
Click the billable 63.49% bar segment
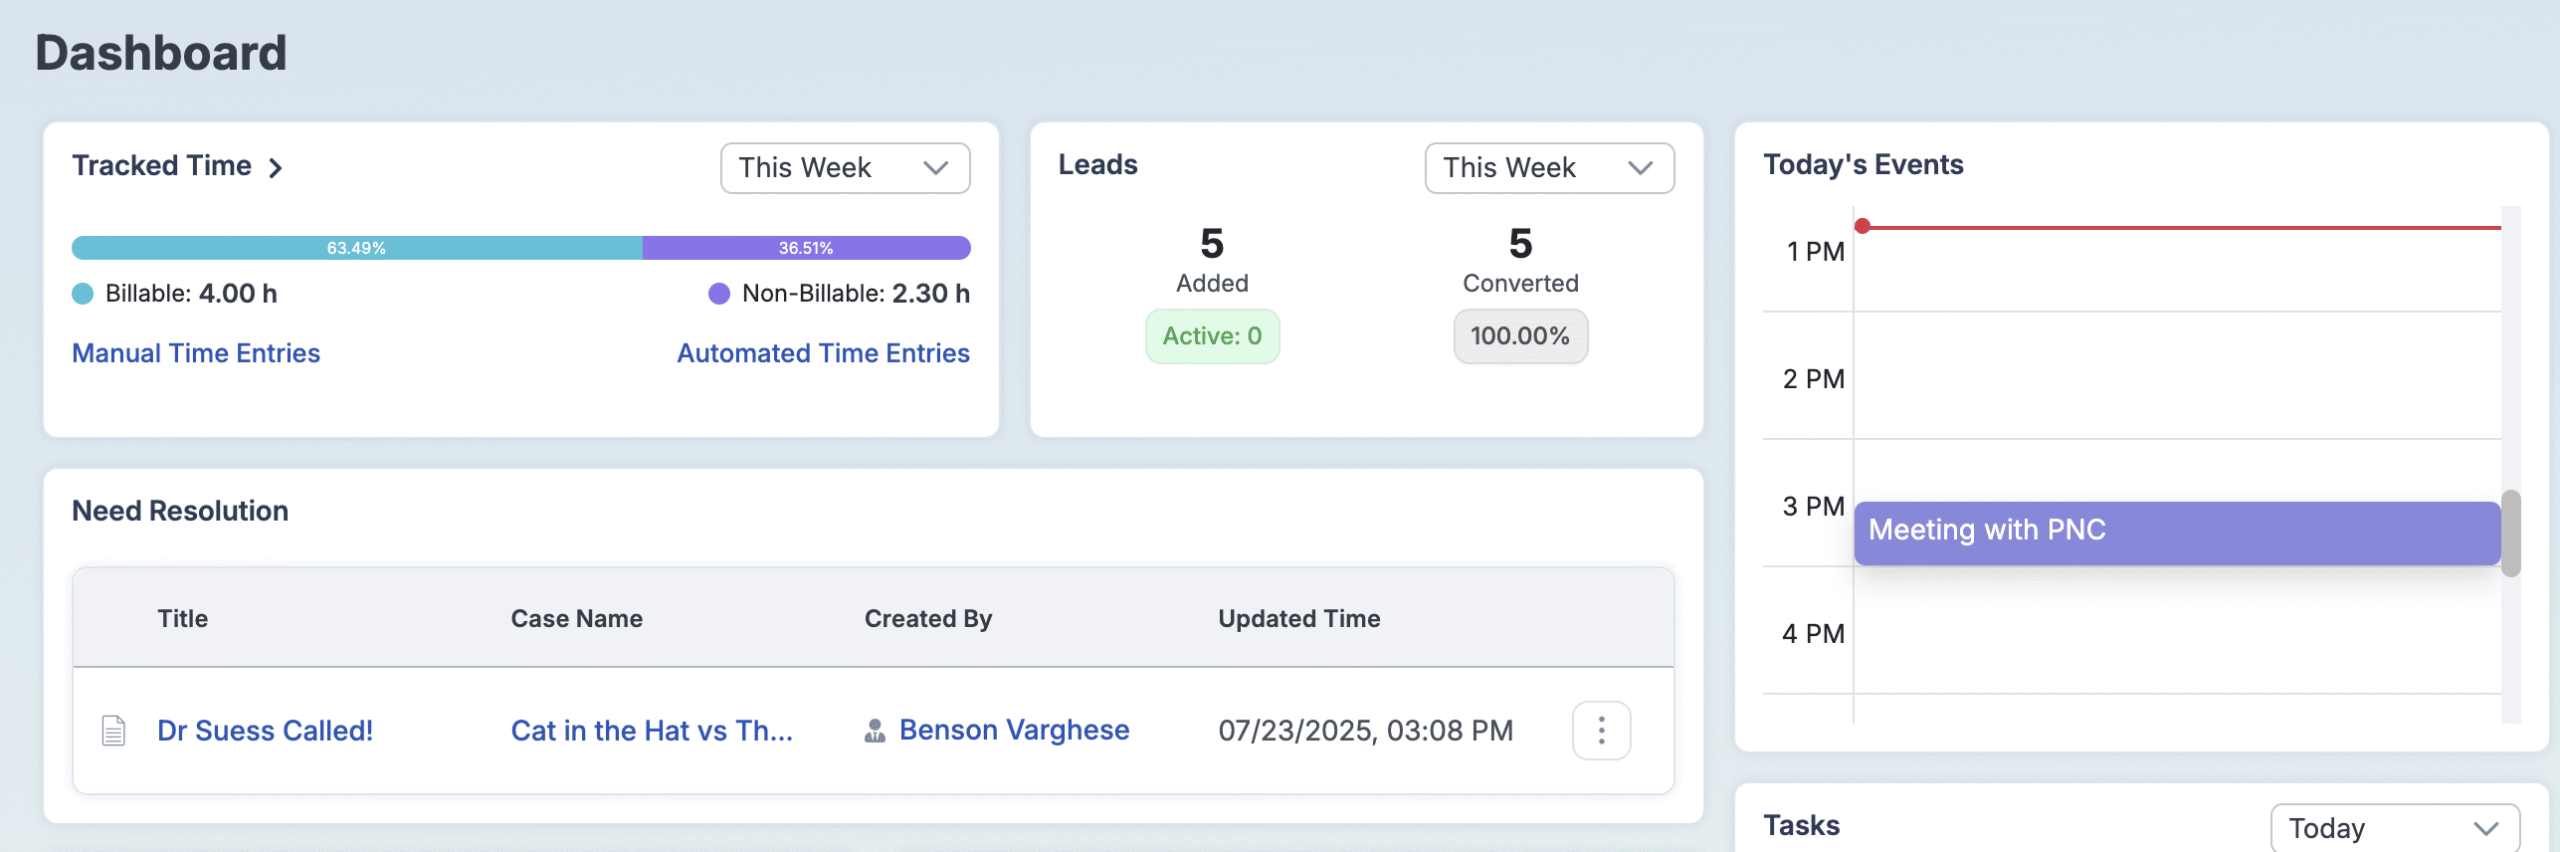tap(357, 248)
